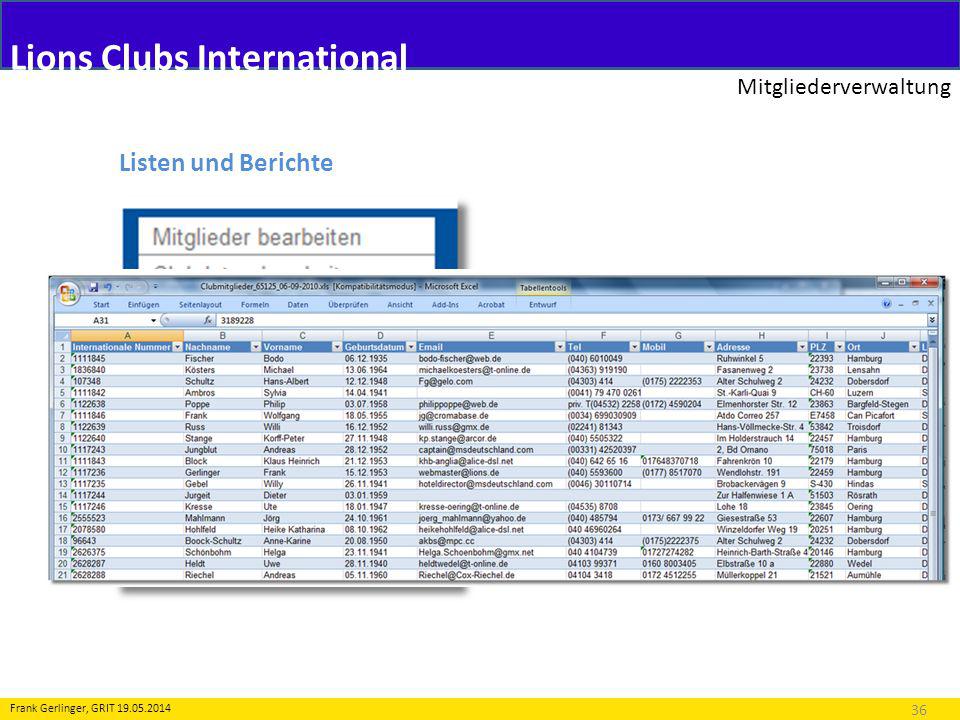The width and height of the screenshot is (960, 720).
Task: Click the Undo arrow in Excel's title bar
Action: [108, 287]
